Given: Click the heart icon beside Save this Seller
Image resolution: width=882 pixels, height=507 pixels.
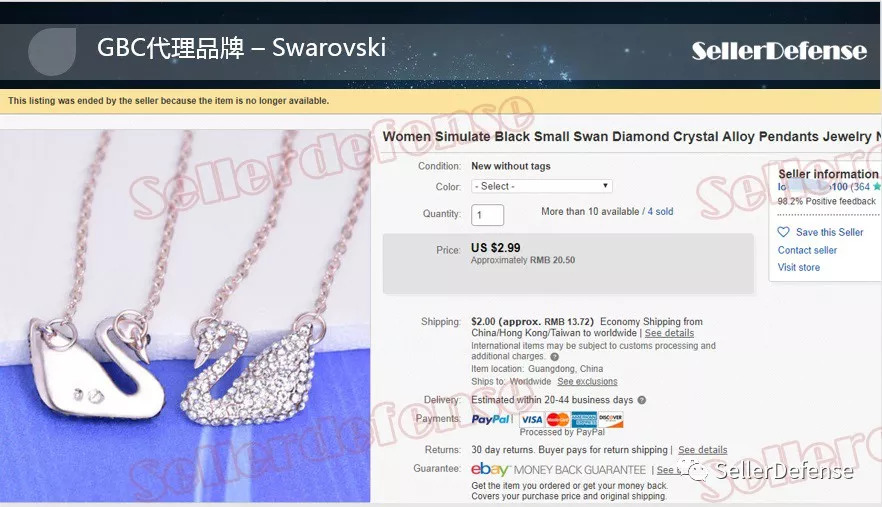Looking at the screenshot, I should tap(783, 232).
